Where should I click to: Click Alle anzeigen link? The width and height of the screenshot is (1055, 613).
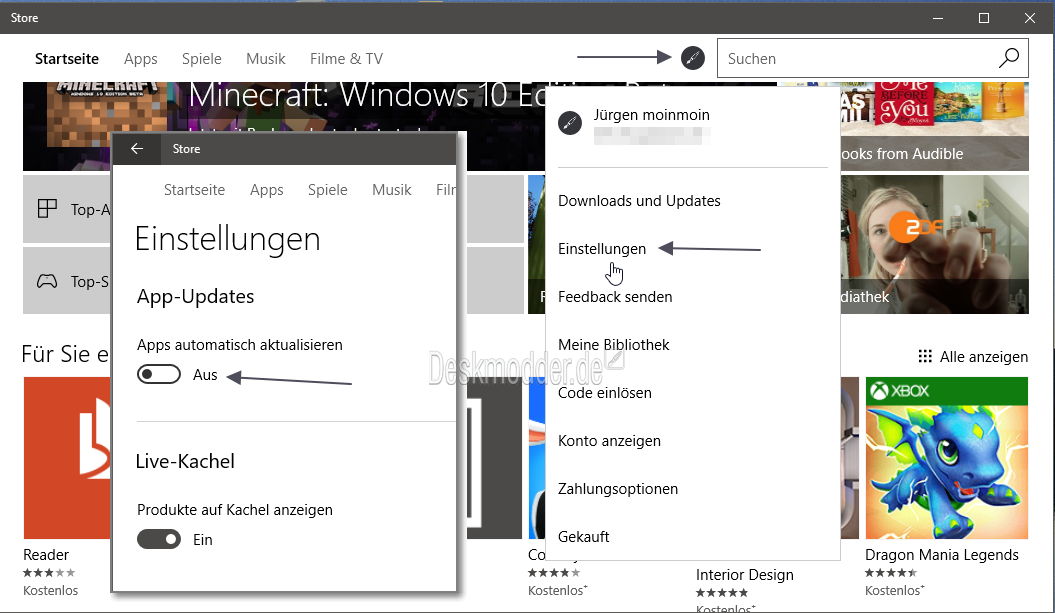[x=984, y=357]
